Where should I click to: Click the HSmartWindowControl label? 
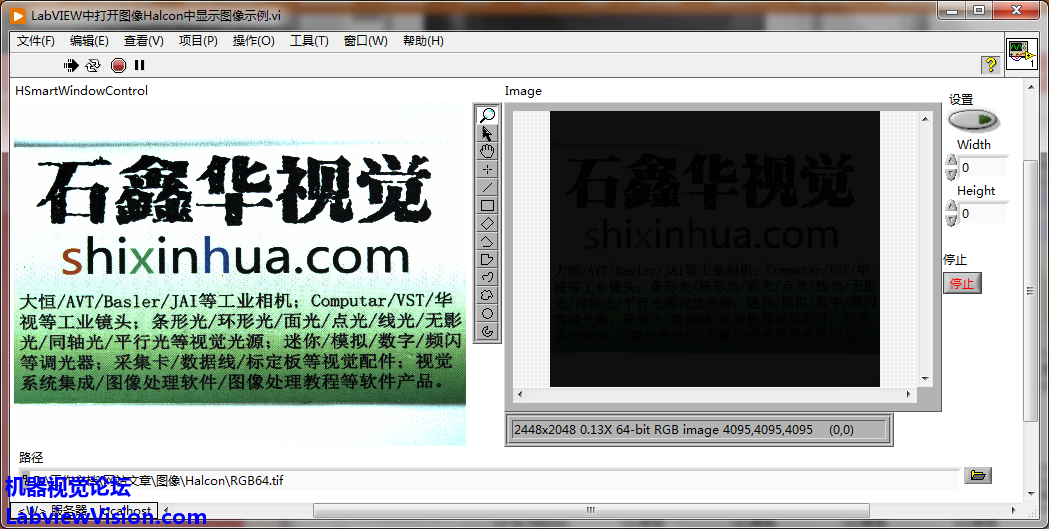point(82,91)
